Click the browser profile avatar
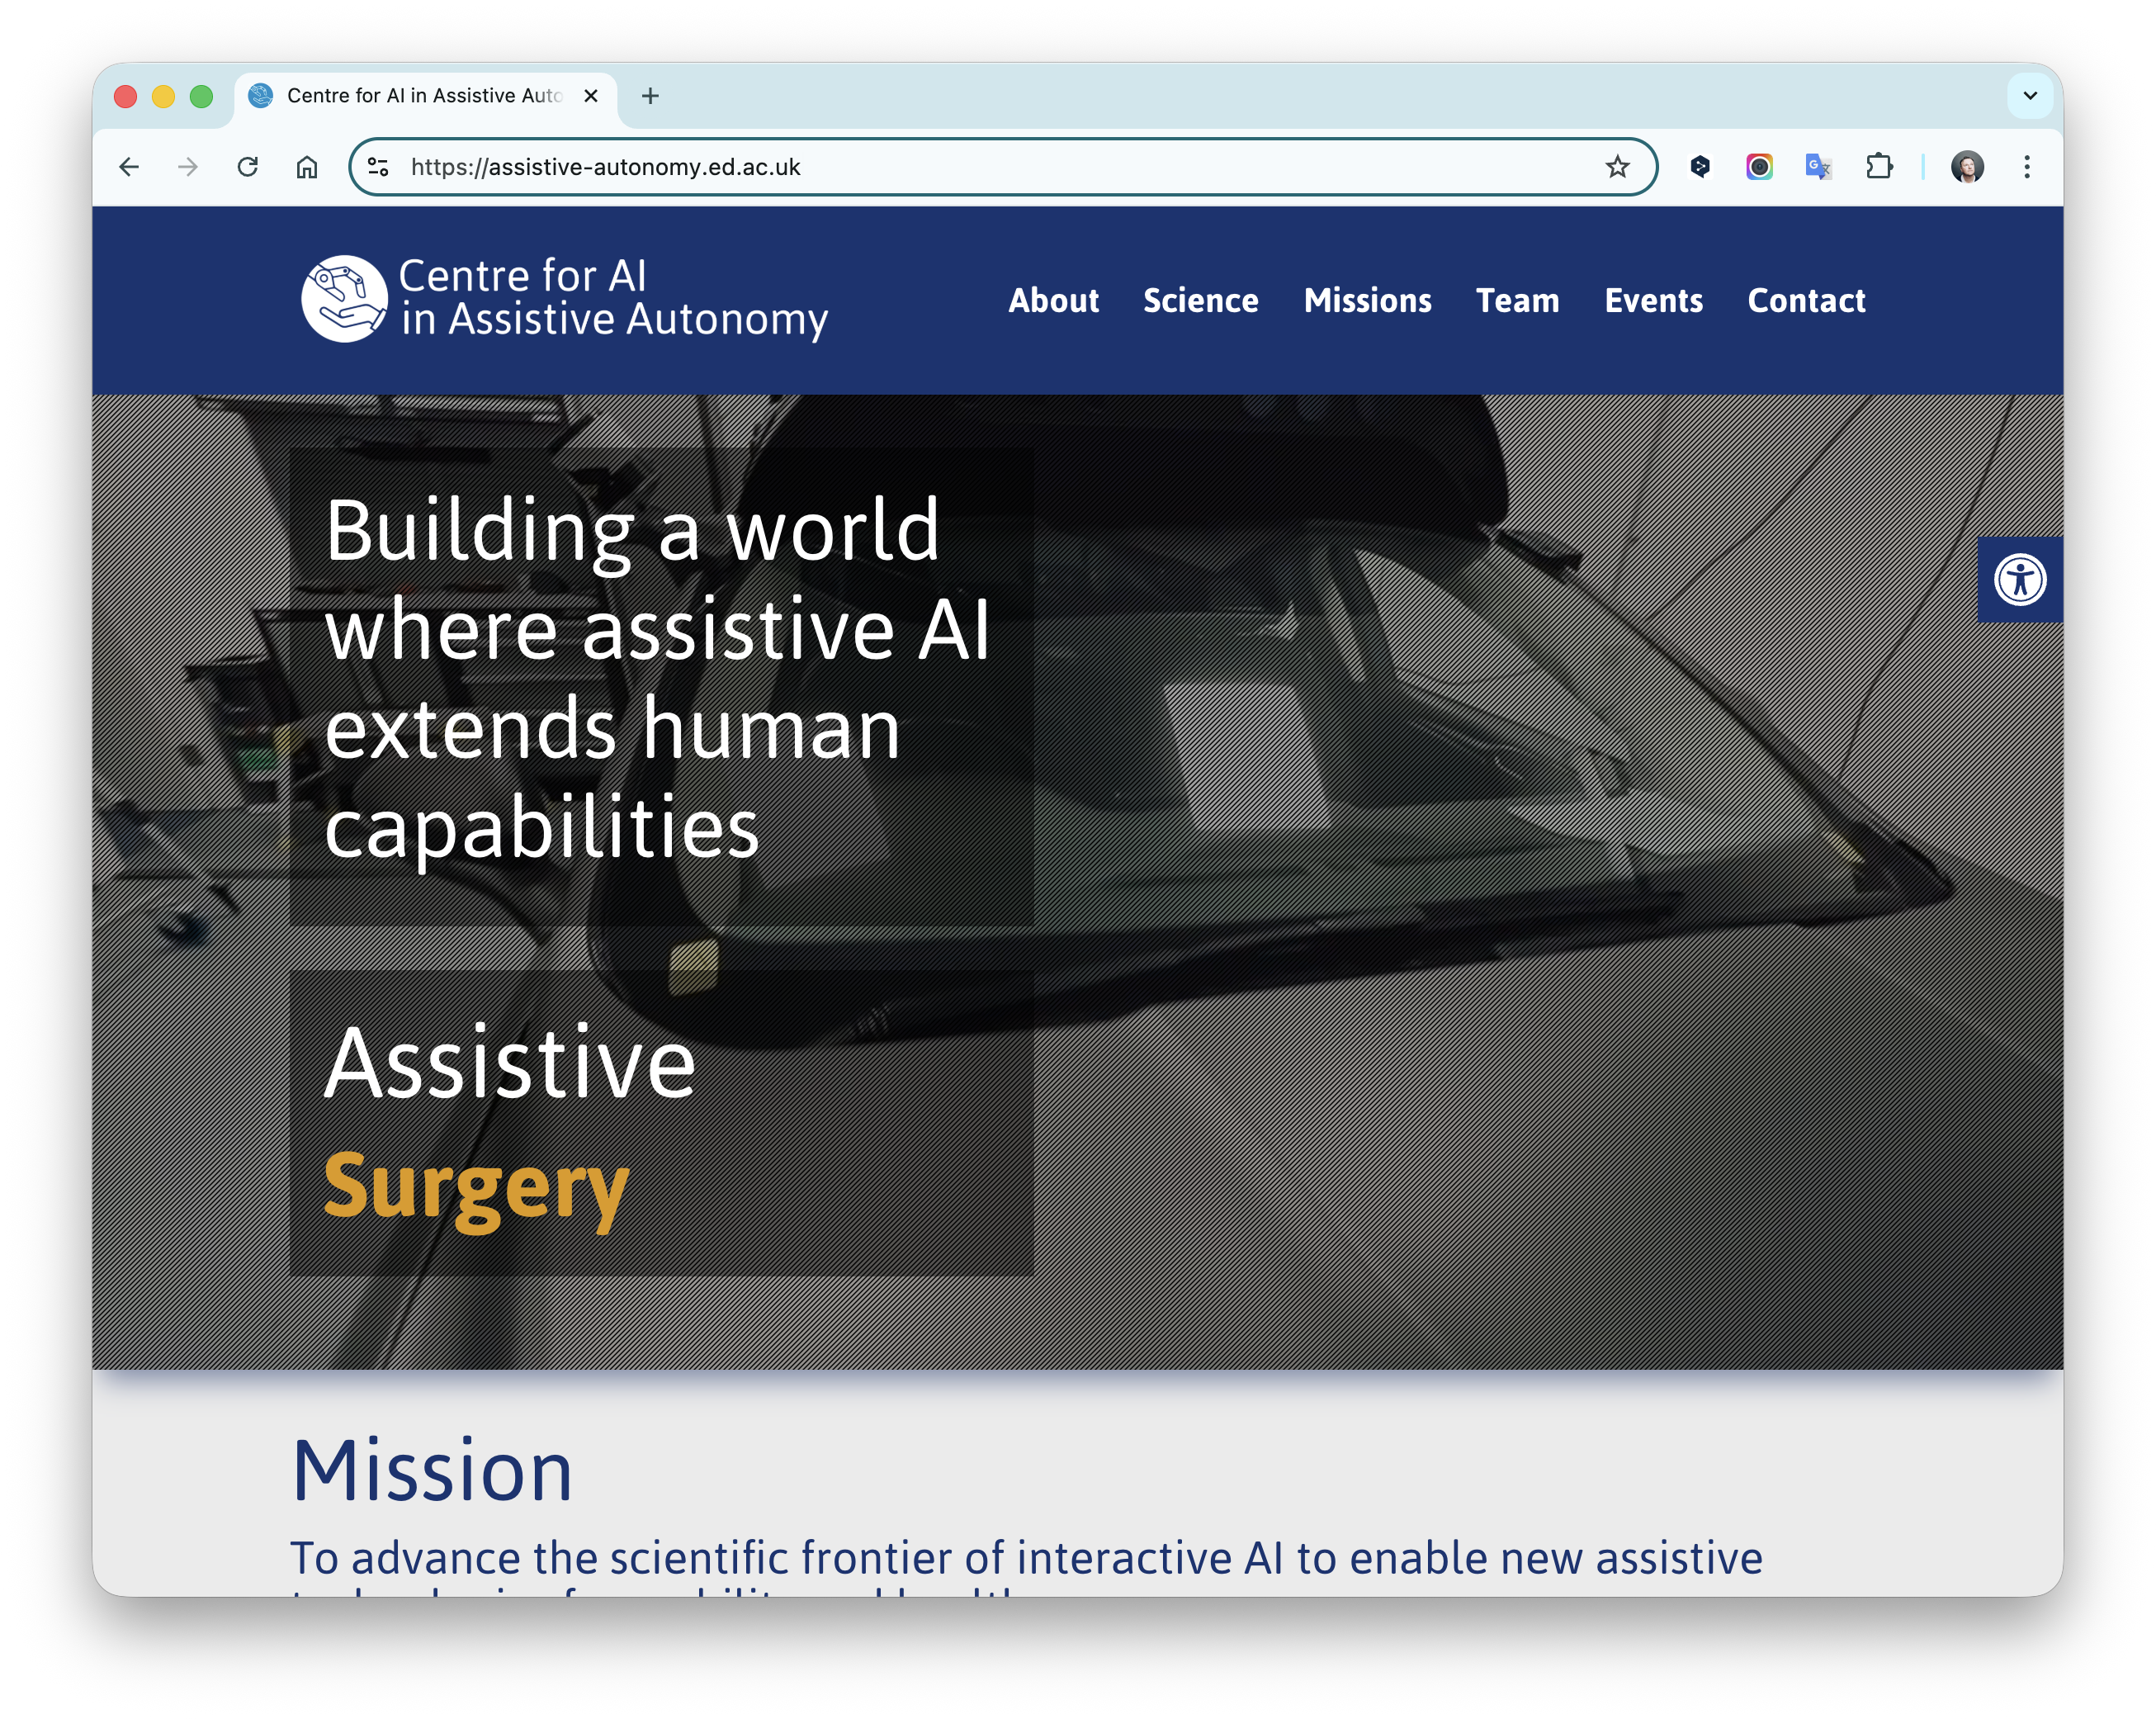 (1966, 167)
